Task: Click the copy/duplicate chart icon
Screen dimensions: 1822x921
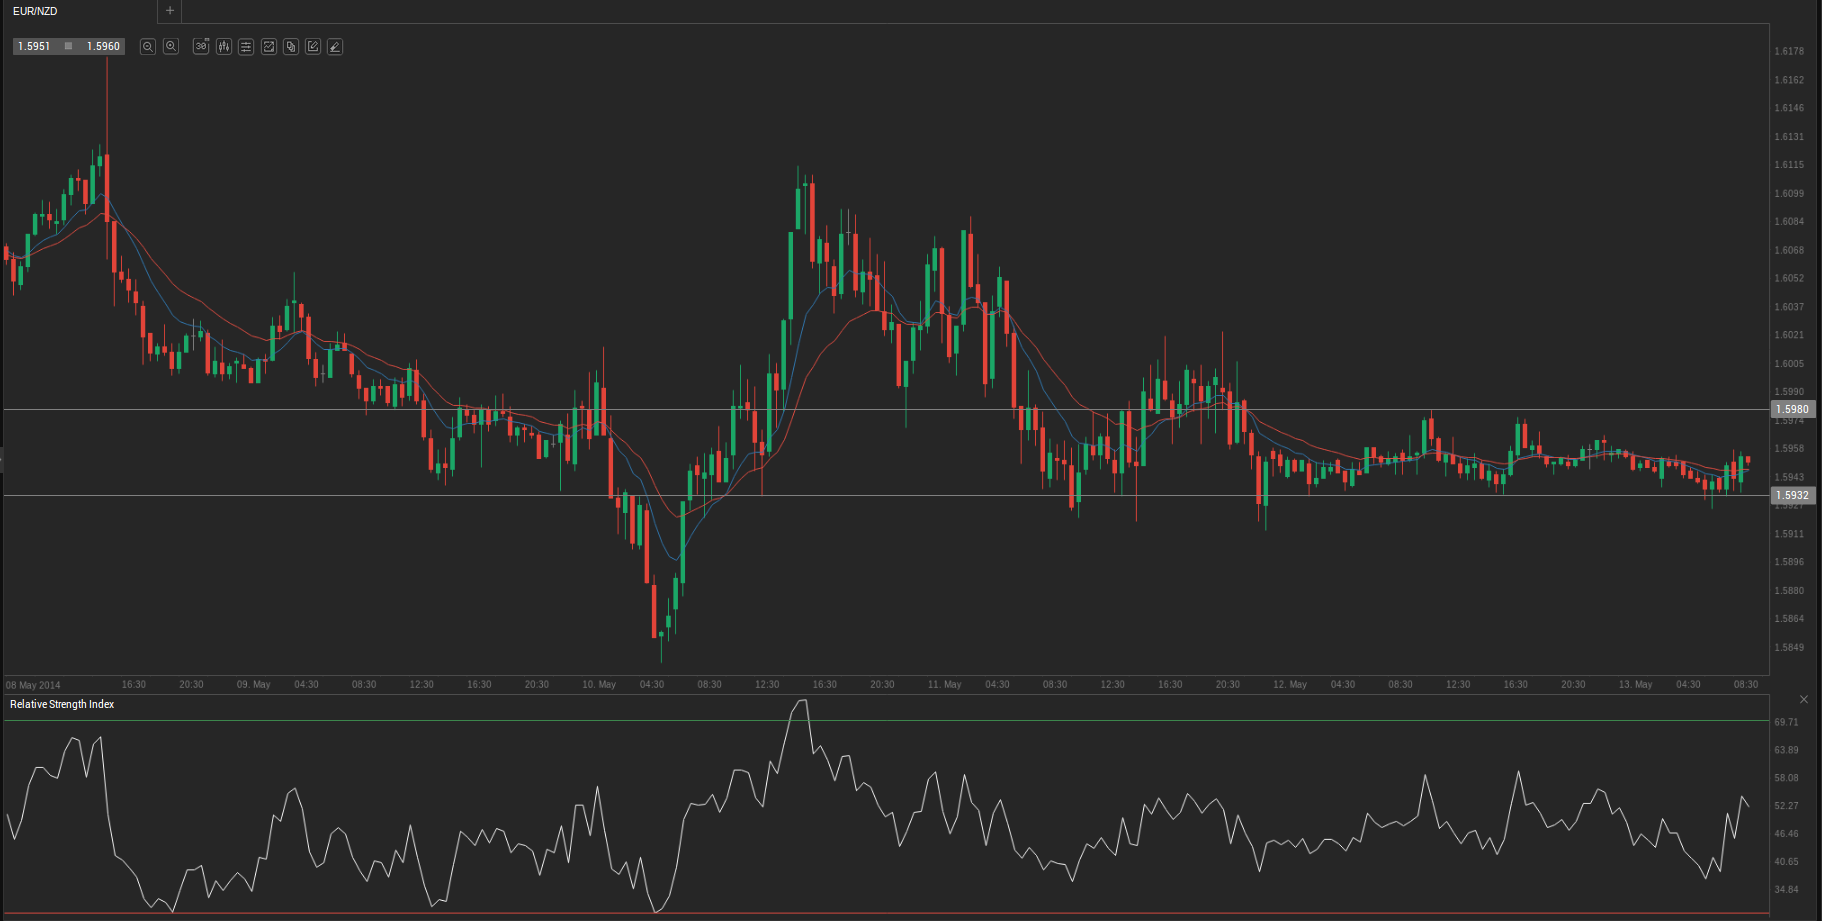Action: tap(291, 47)
